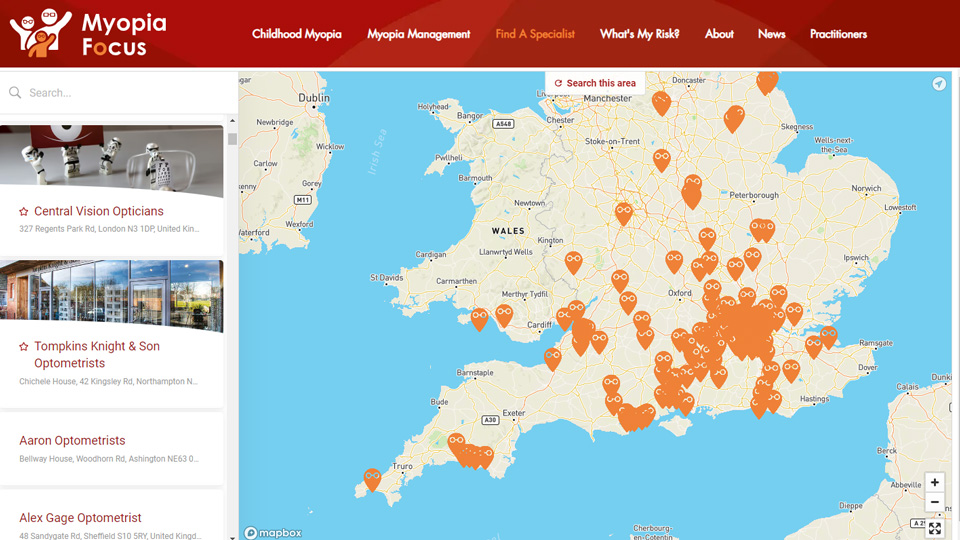Go to the News page

[x=771, y=34]
